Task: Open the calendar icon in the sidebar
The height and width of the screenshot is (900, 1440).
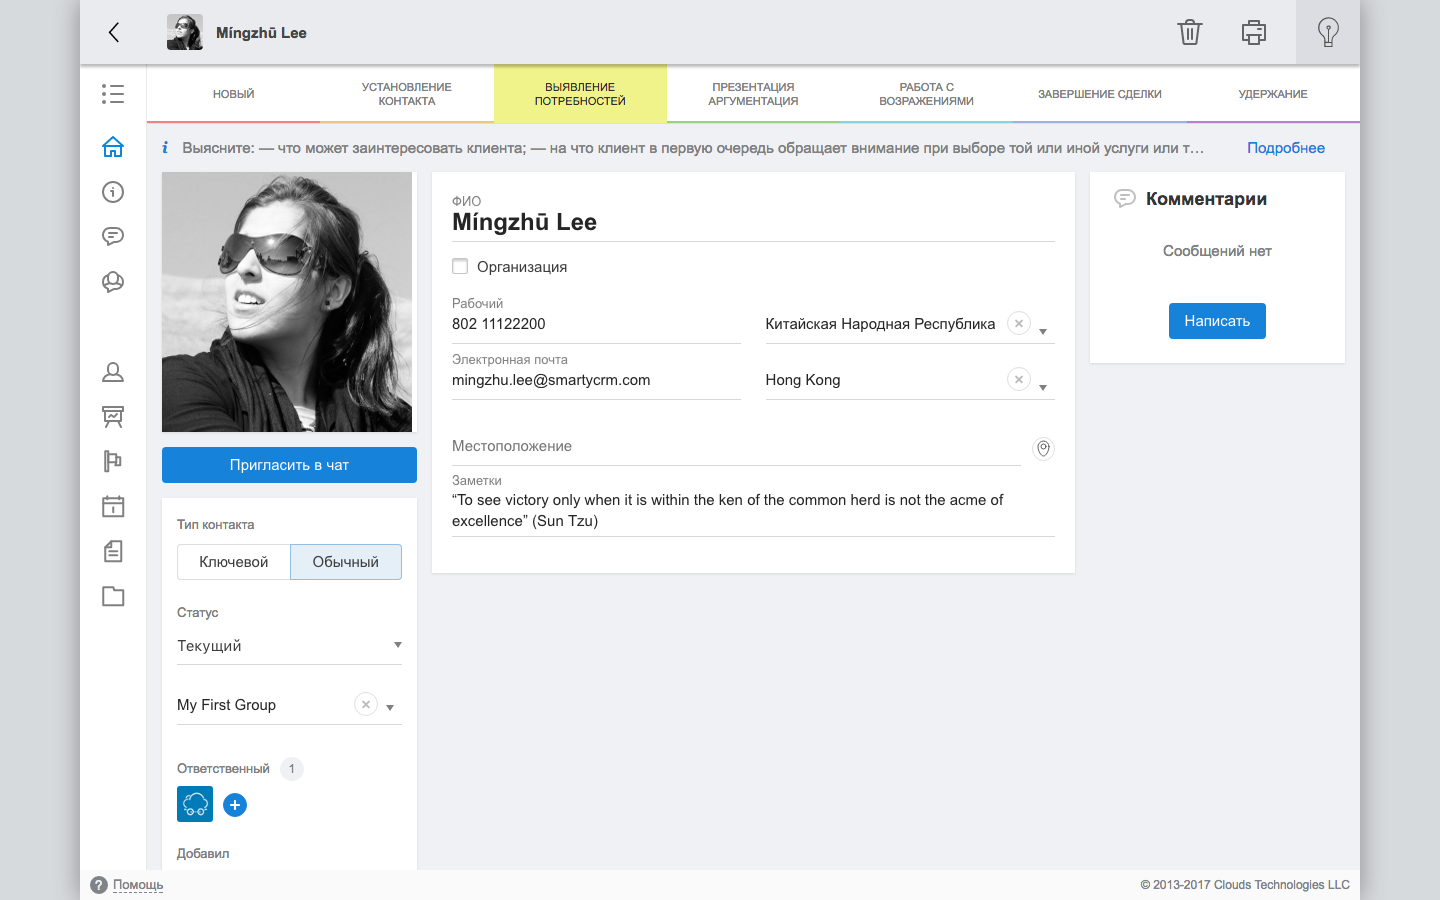Action: (113, 507)
